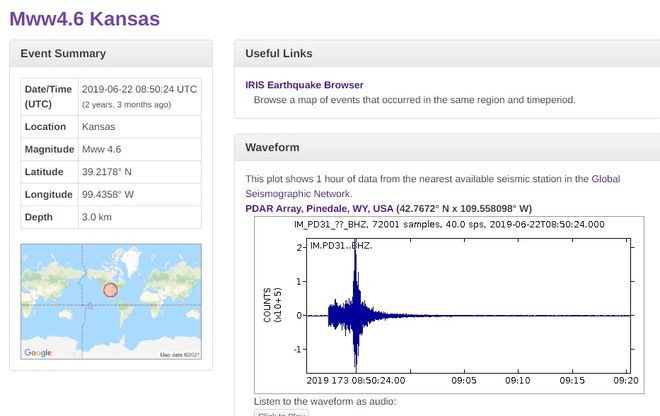Select the Magnitude value Mww 4.6
The image size is (660, 416).
101,149
